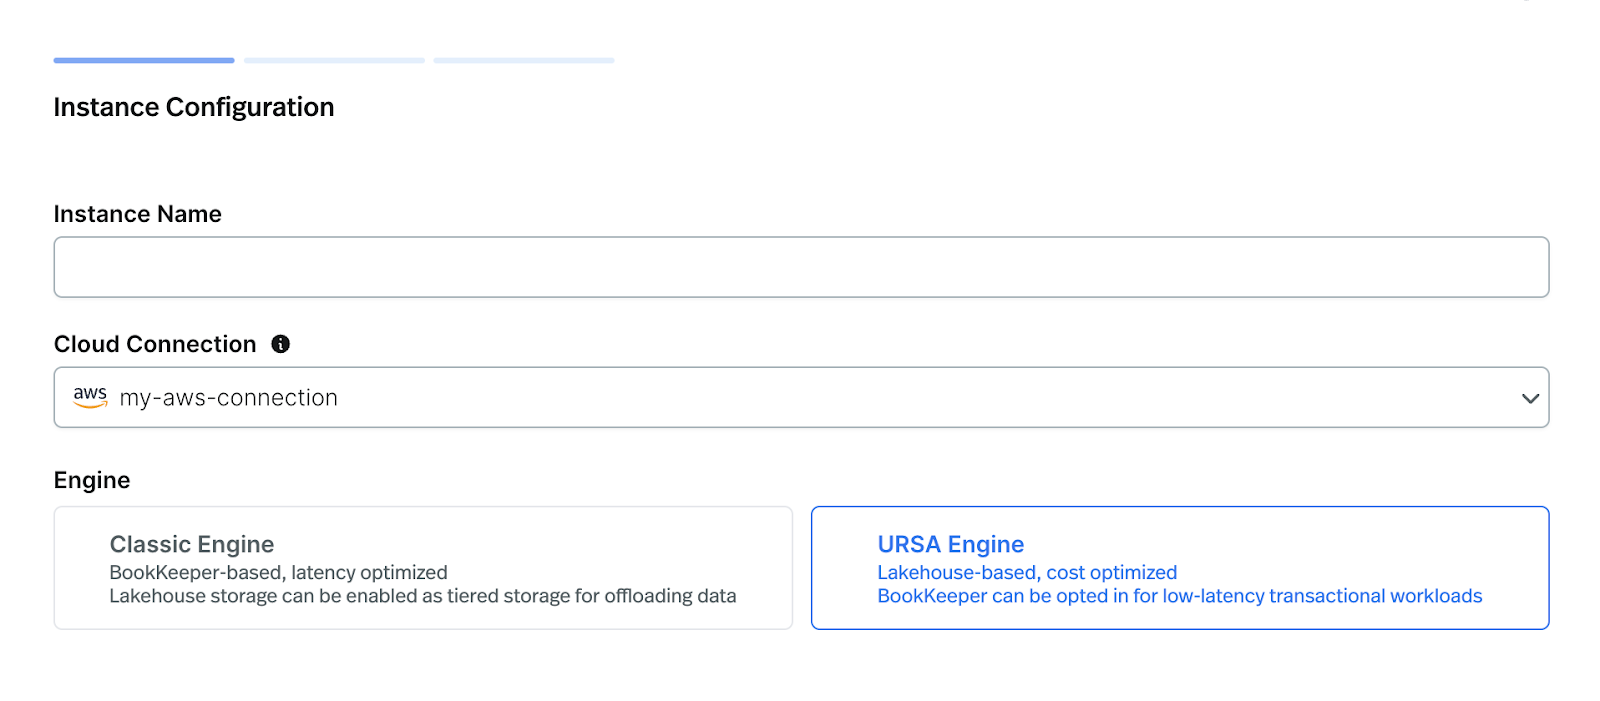Screen dimensions: 1600x701
Task: Click the Engine section label
Action: [92, 480]
